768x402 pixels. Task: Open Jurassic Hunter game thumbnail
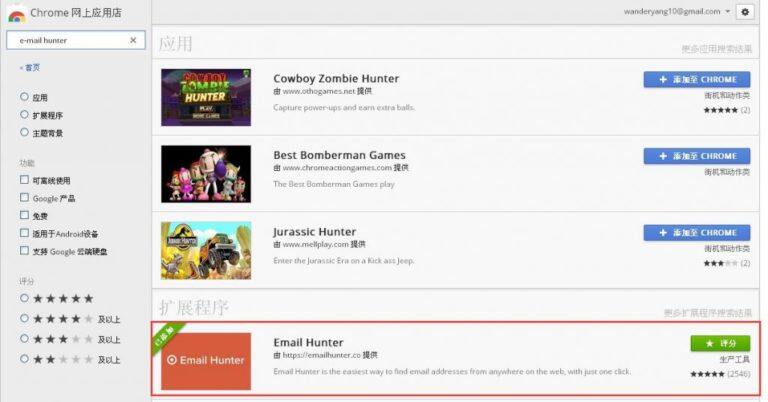[x=206, y=250]
